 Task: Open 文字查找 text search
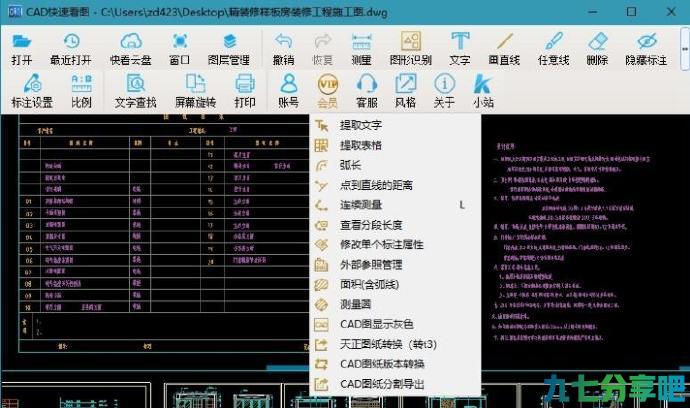pyautogui.click(x=136, y=91)
